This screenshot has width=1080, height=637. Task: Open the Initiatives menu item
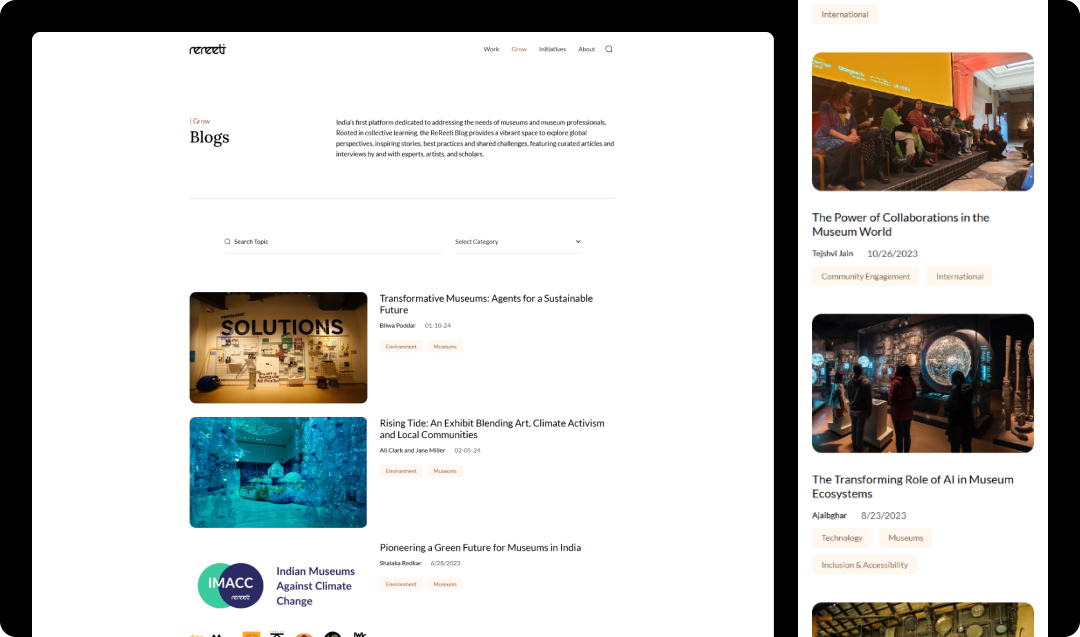coord(552,49)
